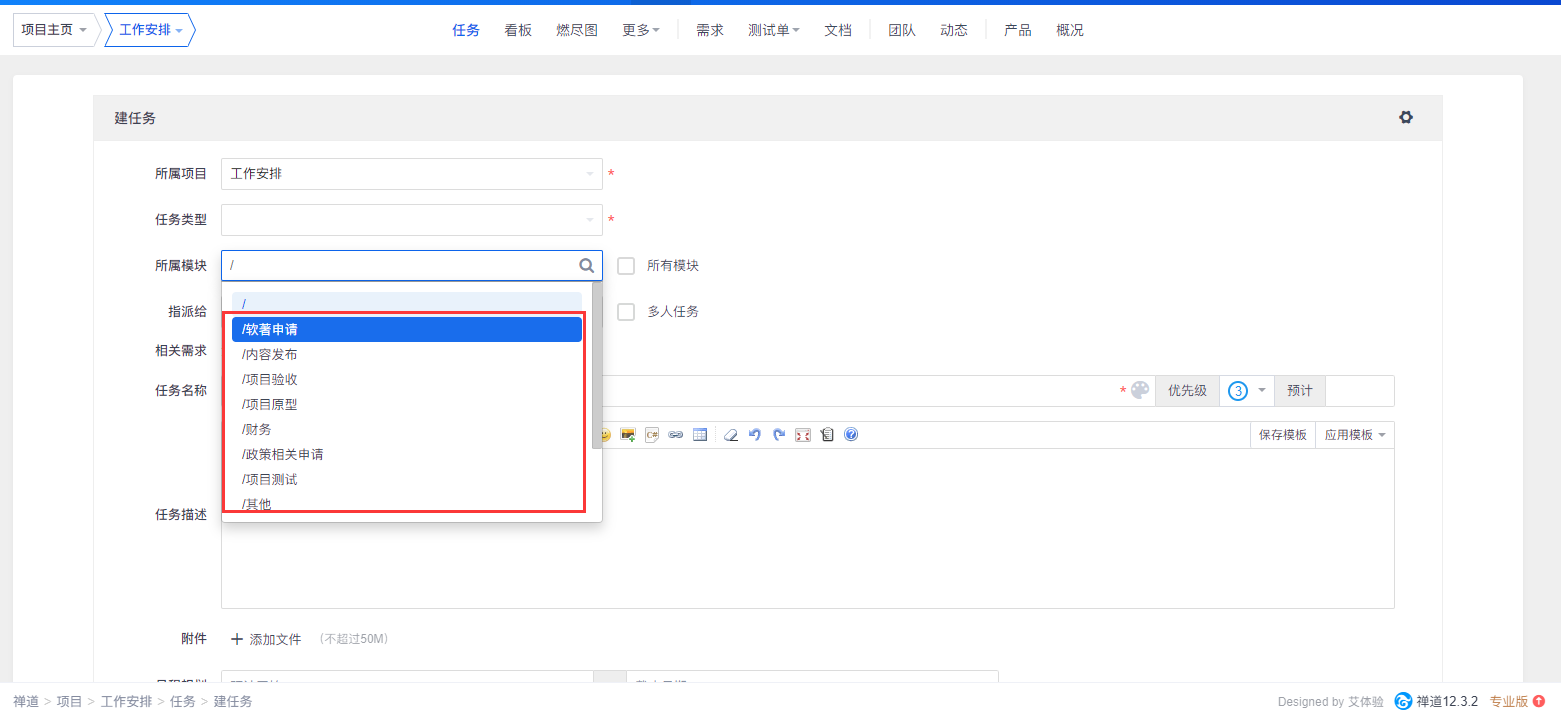1561x710 pixels.
Task: Click the palette color icon for task name
Action: point(1140,390)
